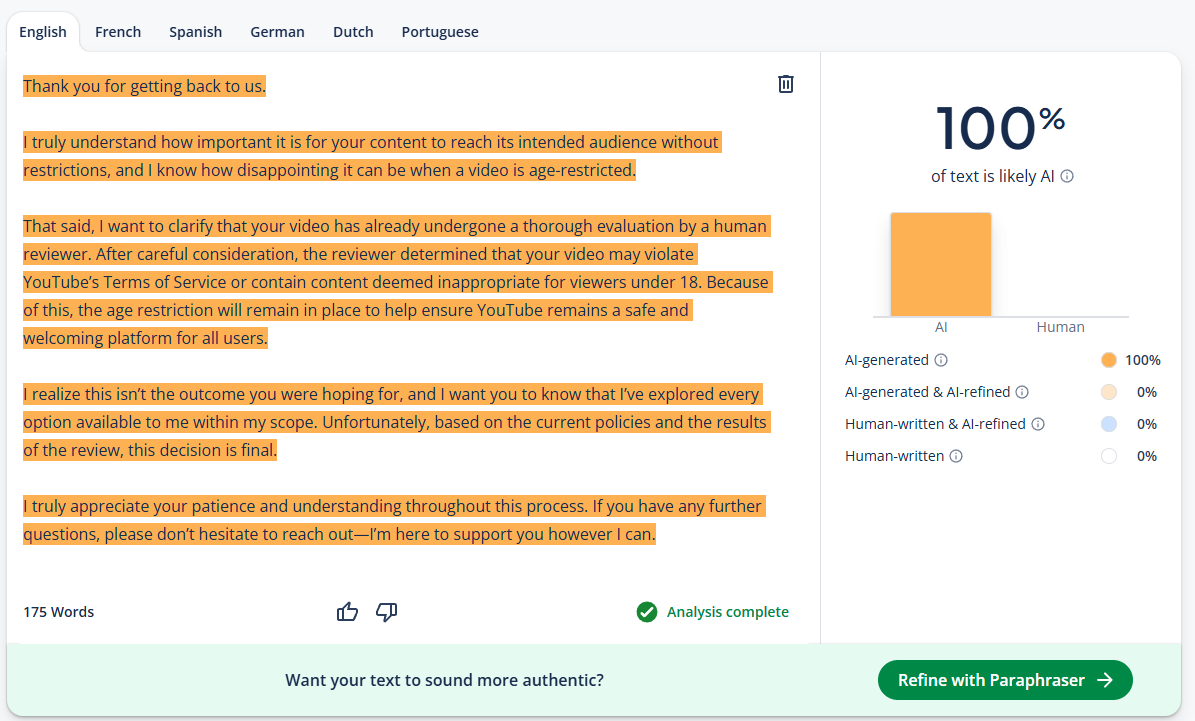This screenshot has width=1195, height=721.
Task: Click the paragraph starting 'That said, I want to clarify'
Action: tap(397, 282)
